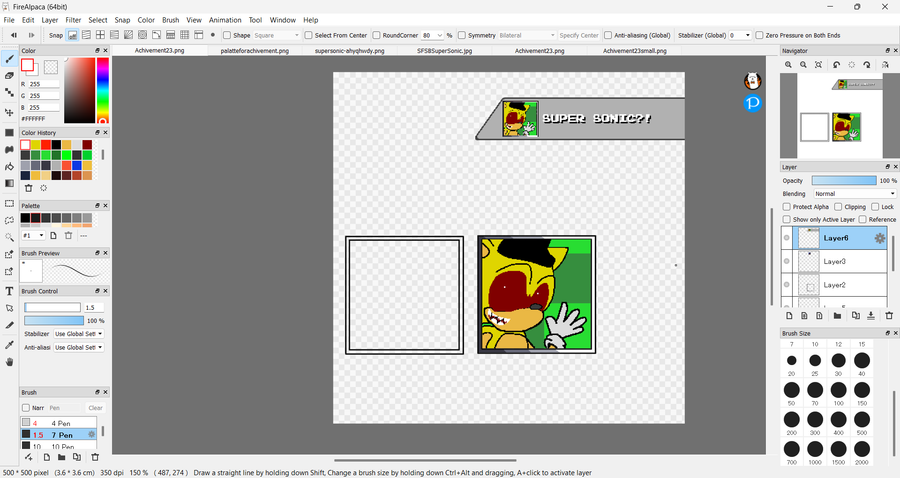Select the Dot tool below the eraser
The height and width of the screenshot is (478, 900).
click(9, 92)
